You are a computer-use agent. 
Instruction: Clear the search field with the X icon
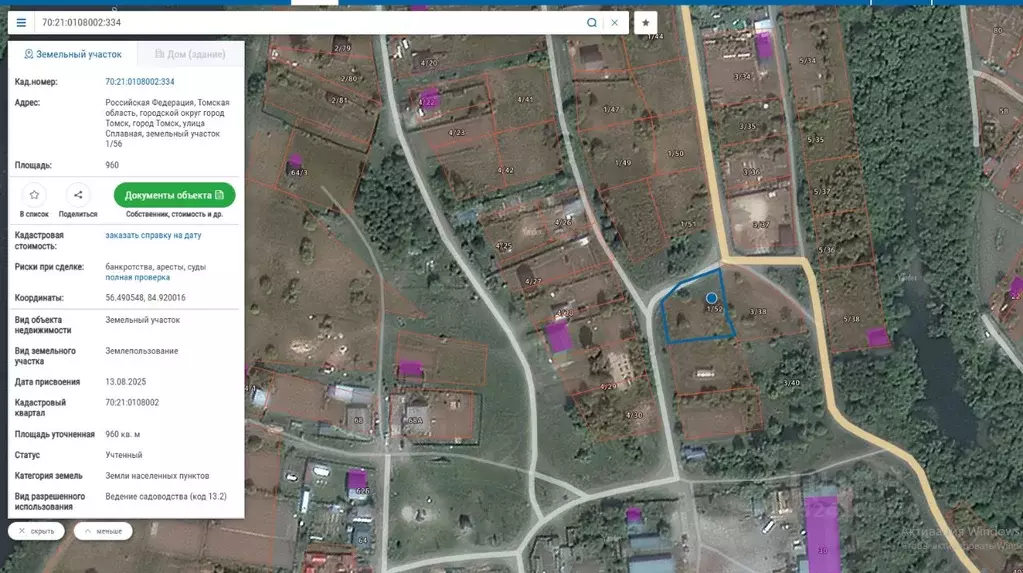615,22
